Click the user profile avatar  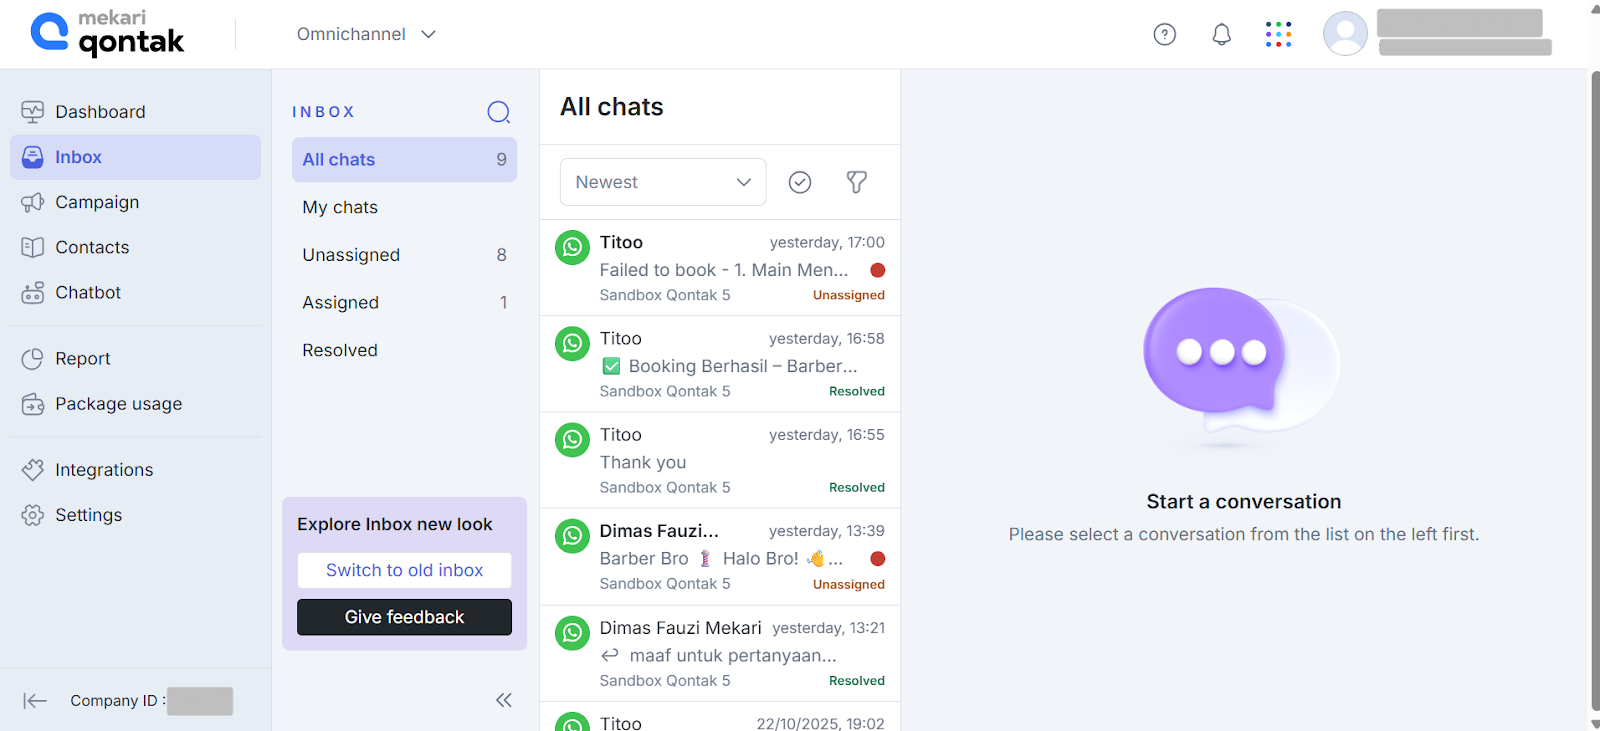(1345, 34)
